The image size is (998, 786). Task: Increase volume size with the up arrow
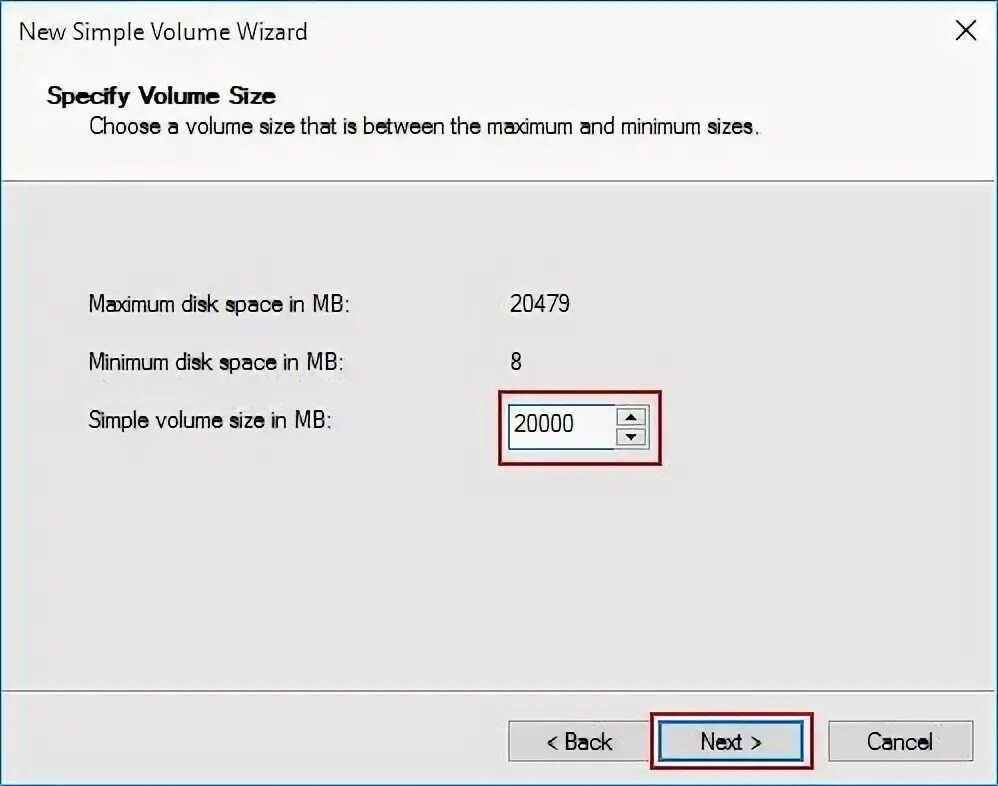[631, 417]
